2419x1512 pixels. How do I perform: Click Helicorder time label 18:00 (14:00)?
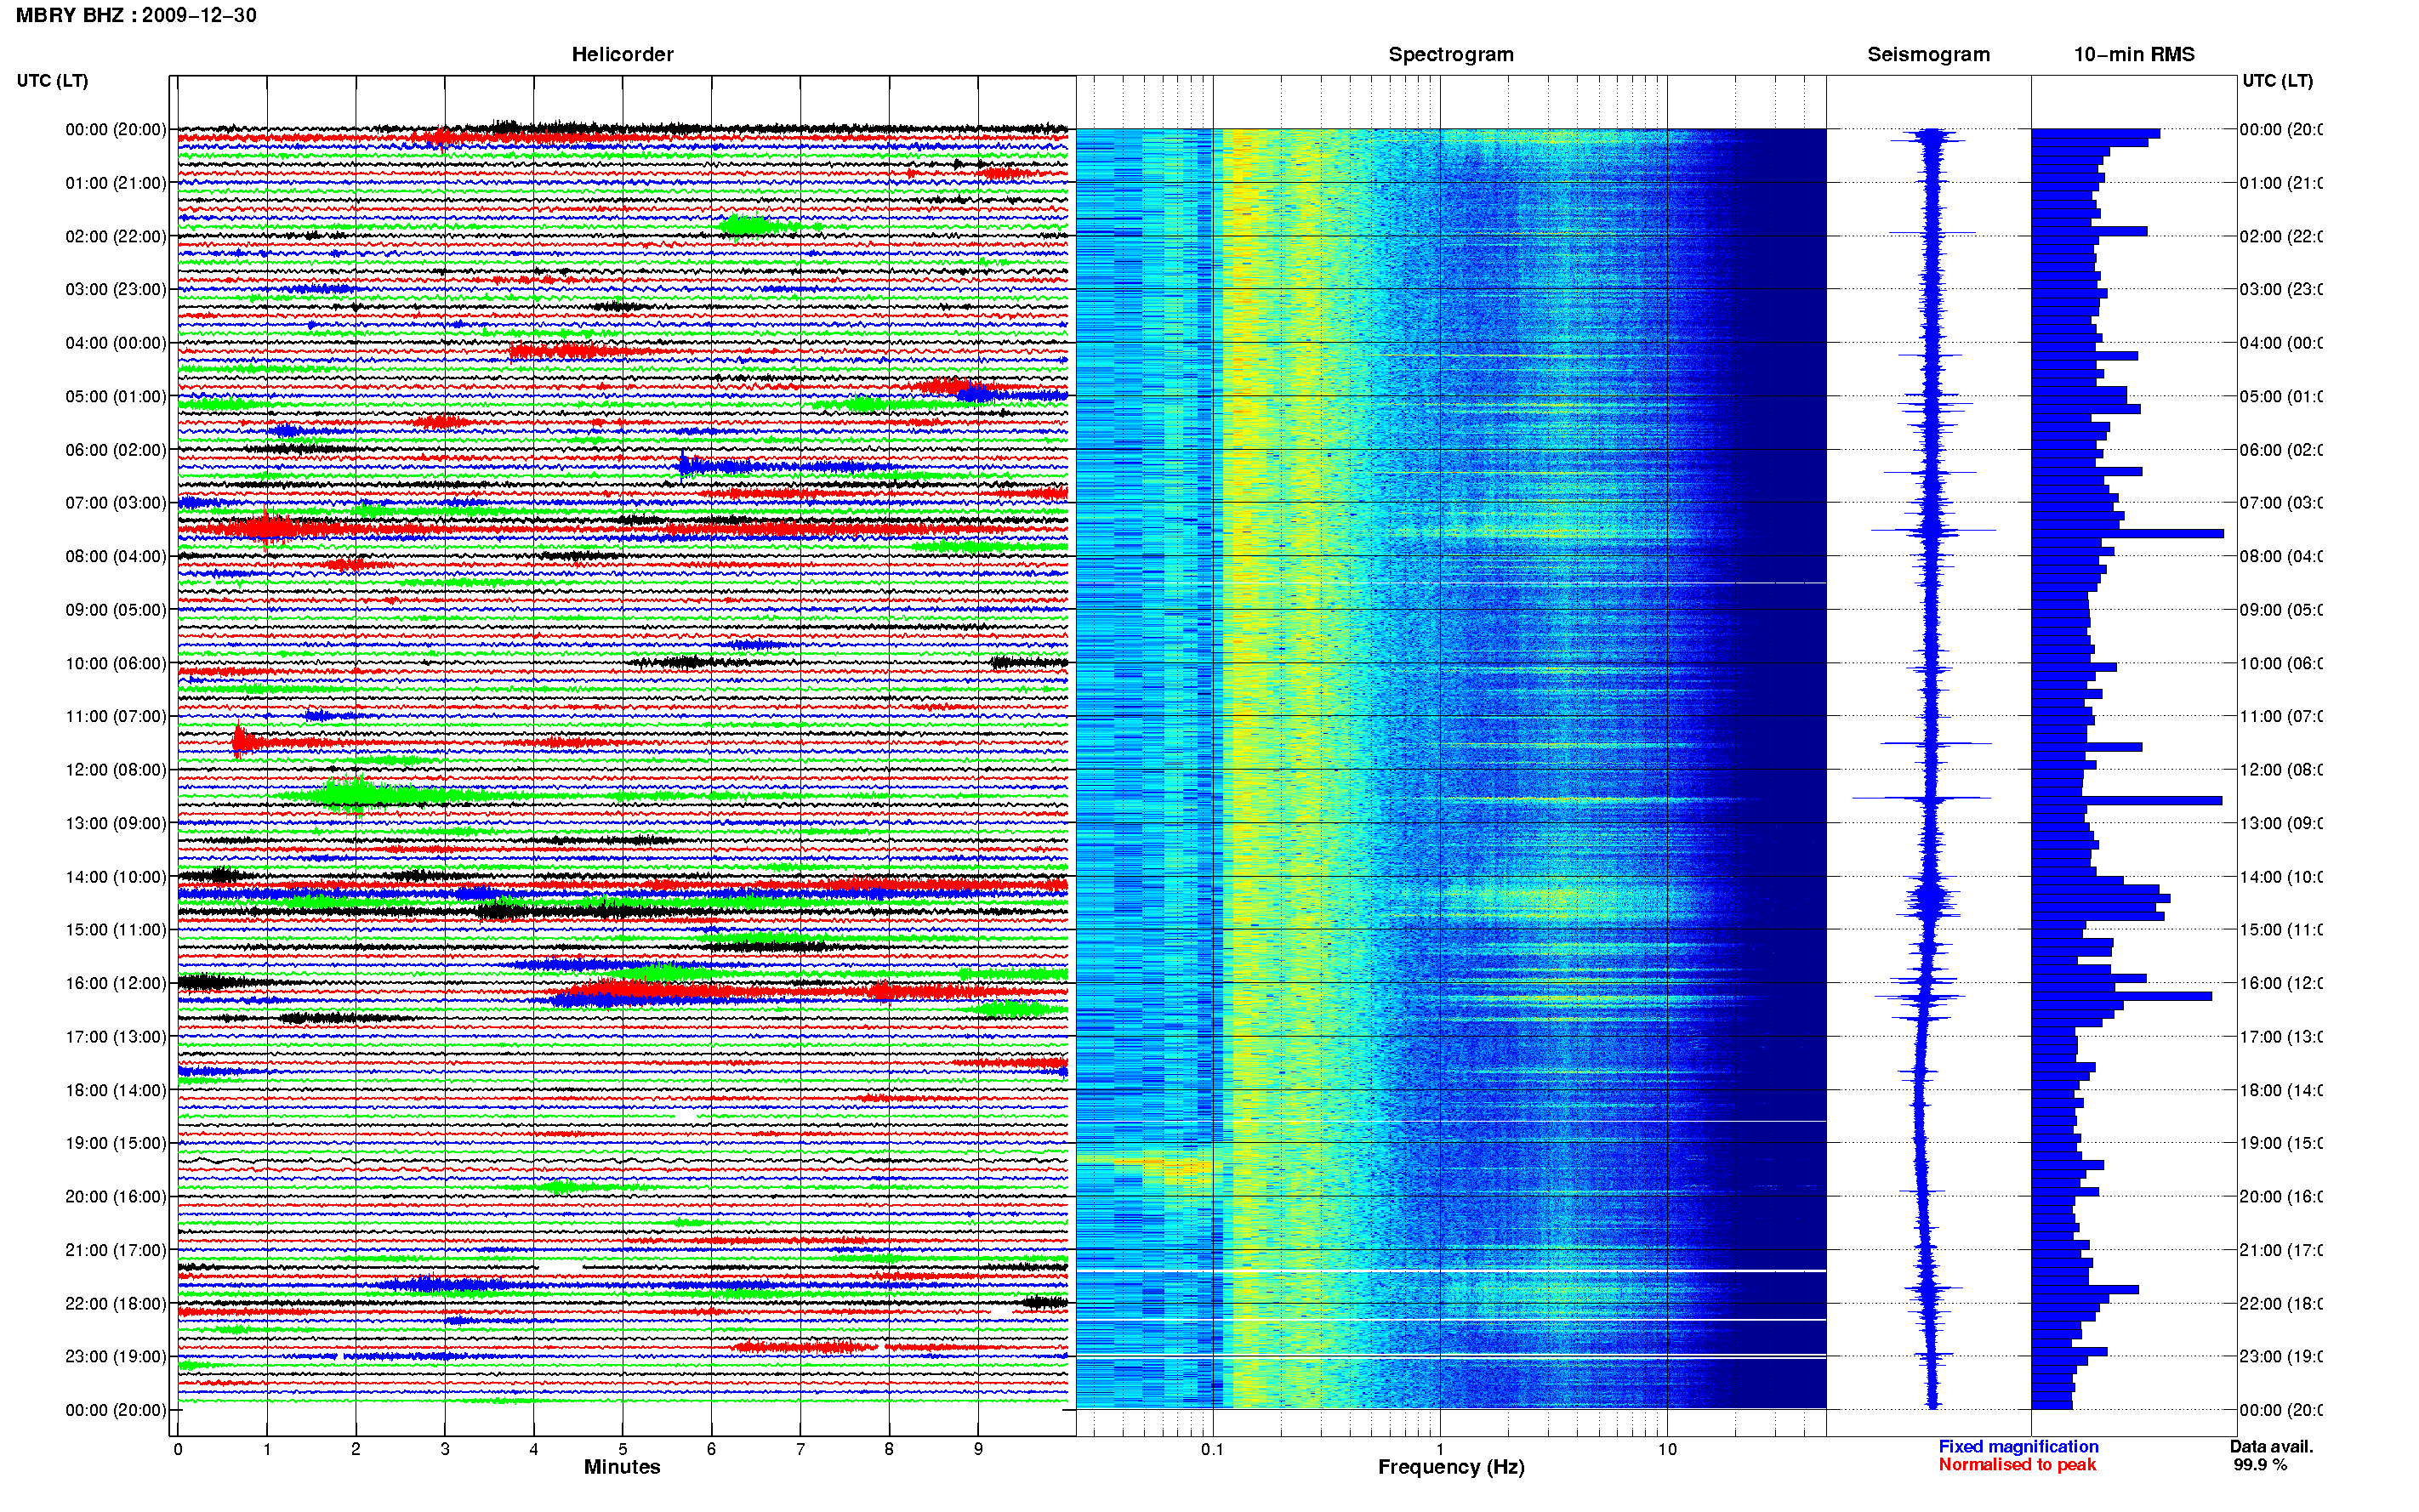tap(116, 1090)
